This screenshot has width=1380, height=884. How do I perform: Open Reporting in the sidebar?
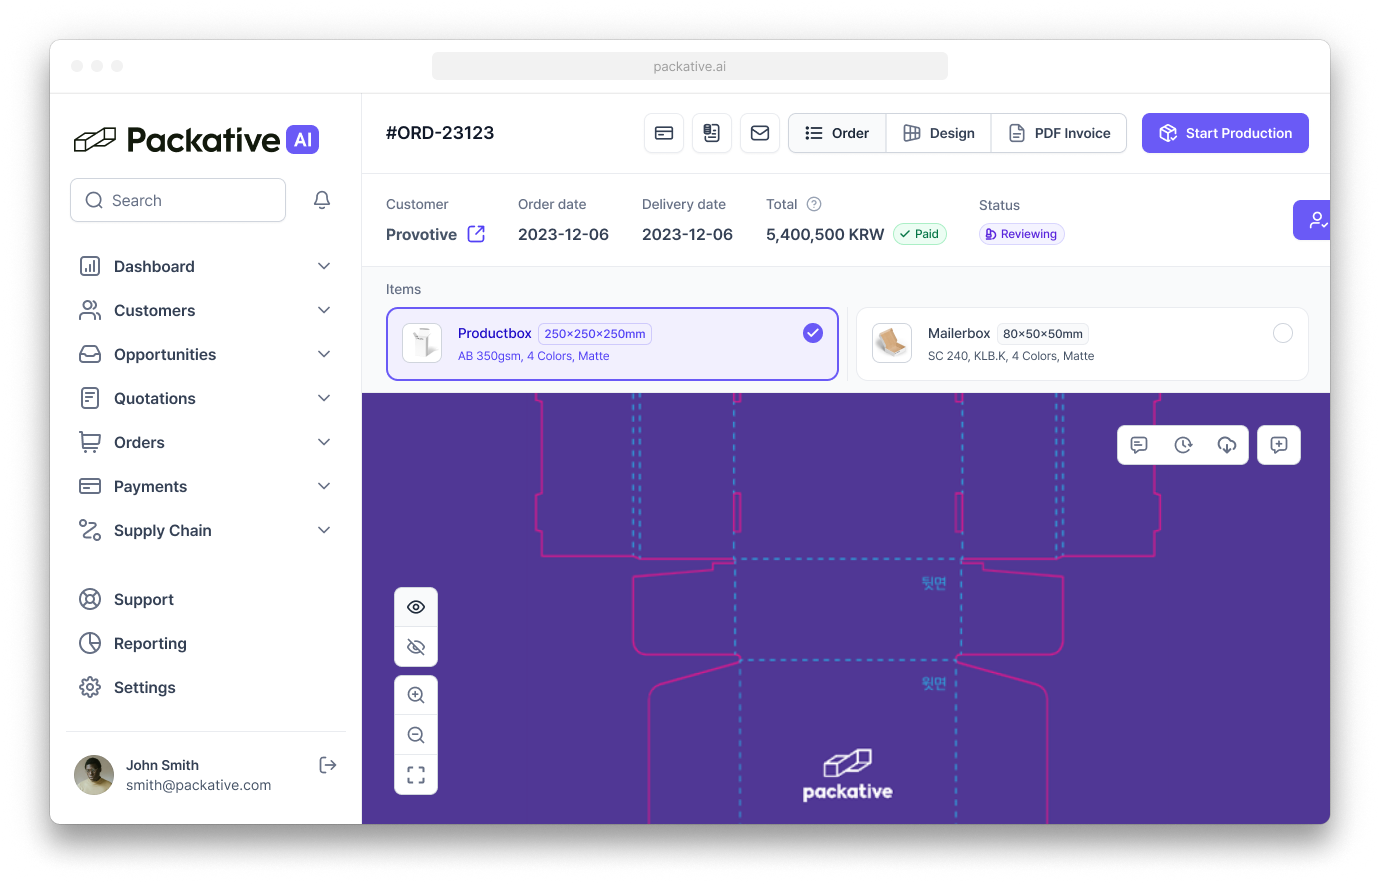coord(206,643)
